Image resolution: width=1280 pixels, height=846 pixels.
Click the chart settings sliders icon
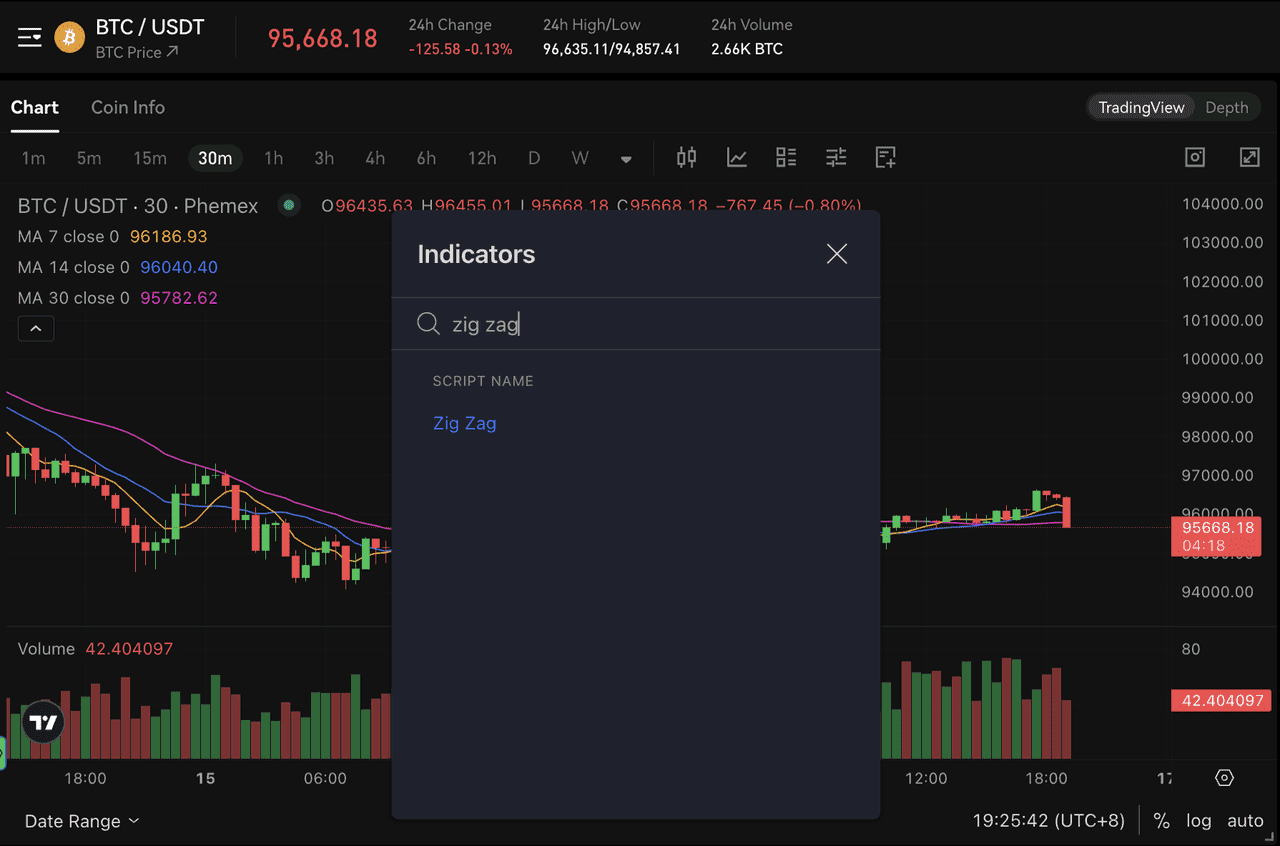tap(836, 157)
